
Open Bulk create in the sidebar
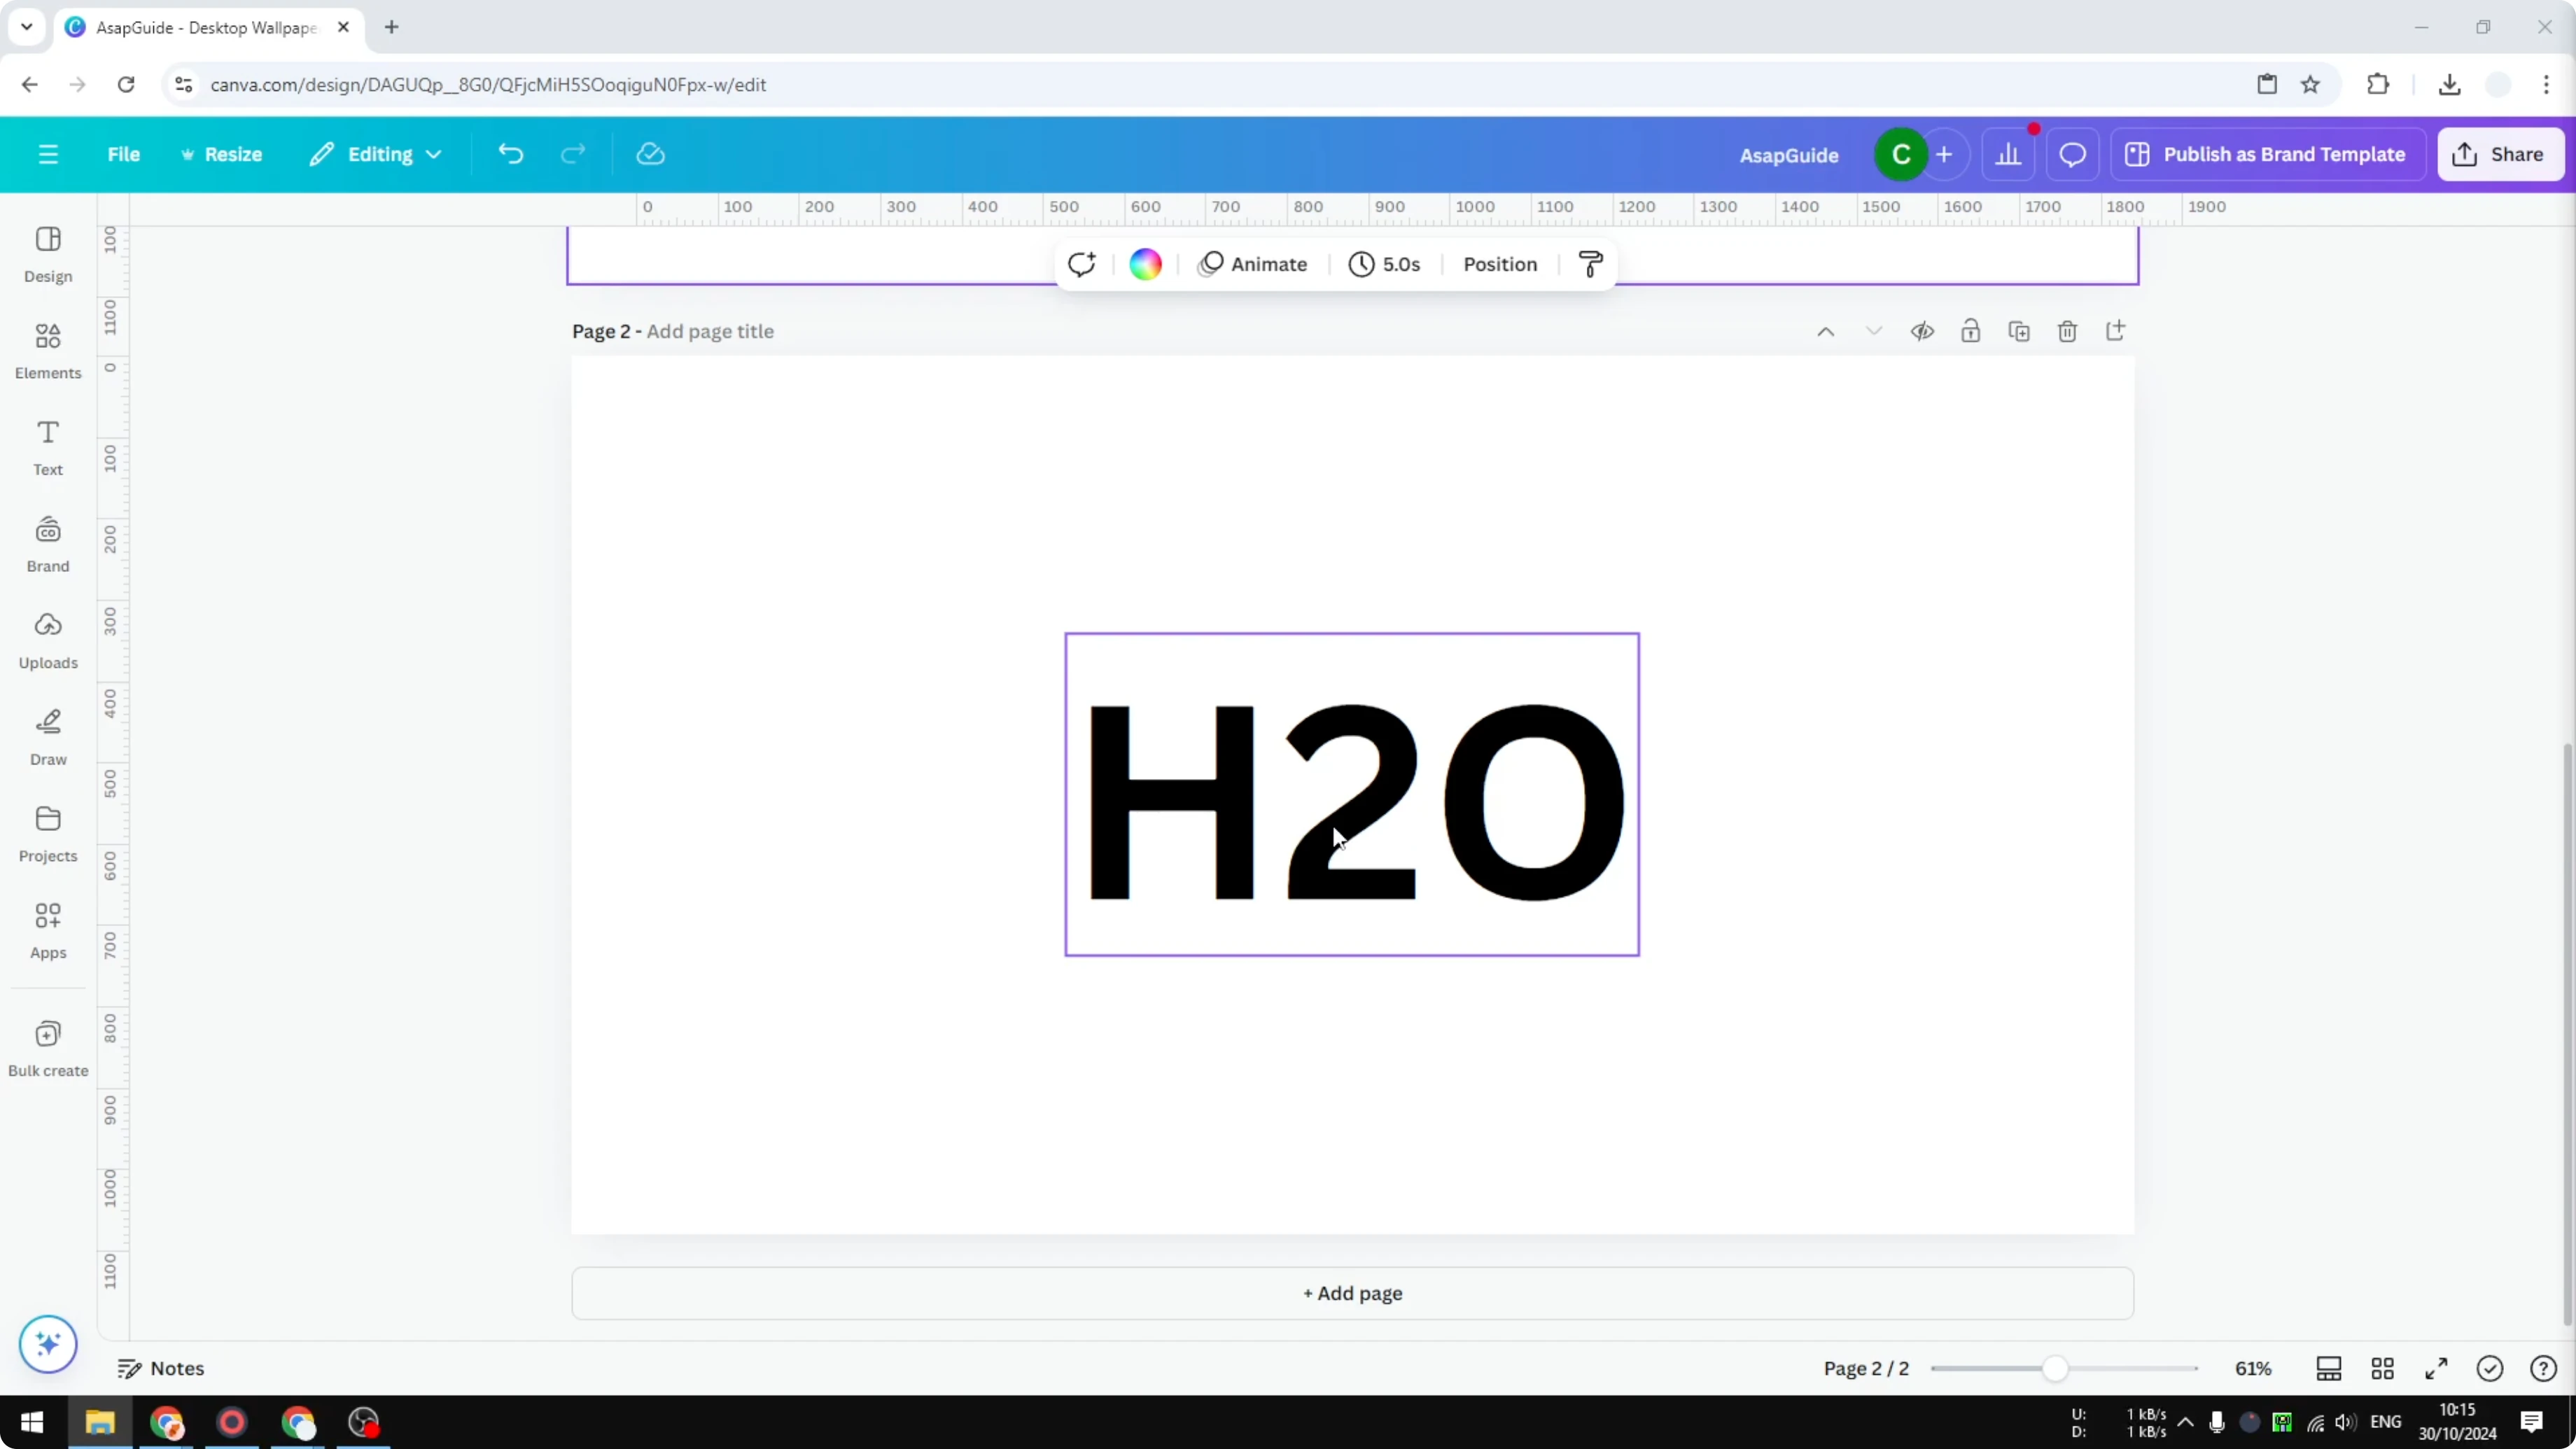point(47,1048)
